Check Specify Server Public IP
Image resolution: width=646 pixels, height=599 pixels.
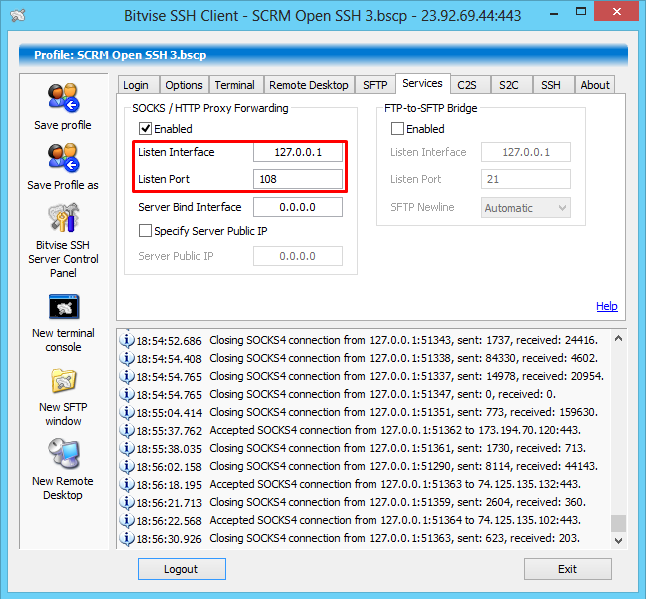(145, 231)
